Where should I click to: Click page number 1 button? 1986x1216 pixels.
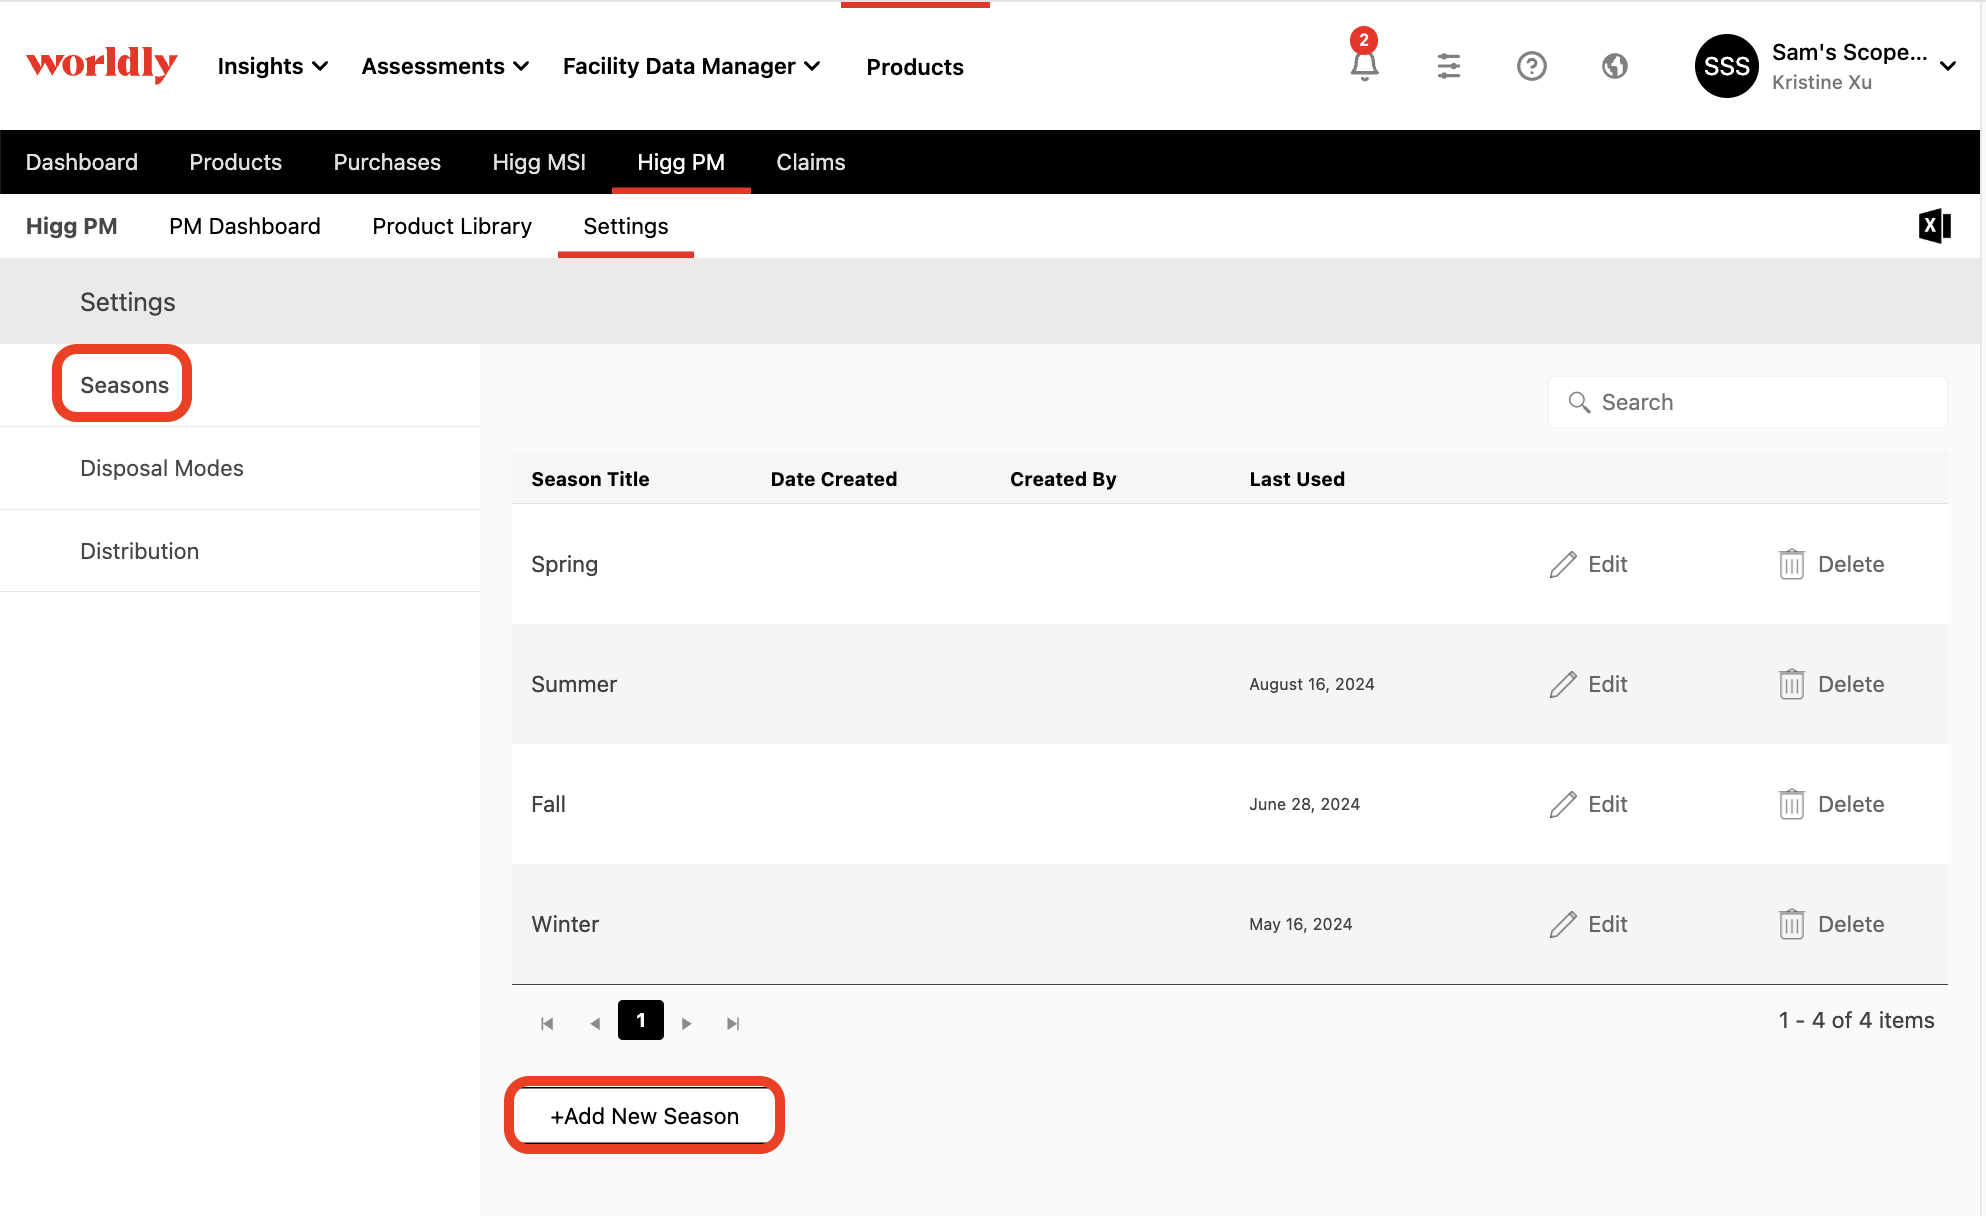[641, 1020]
